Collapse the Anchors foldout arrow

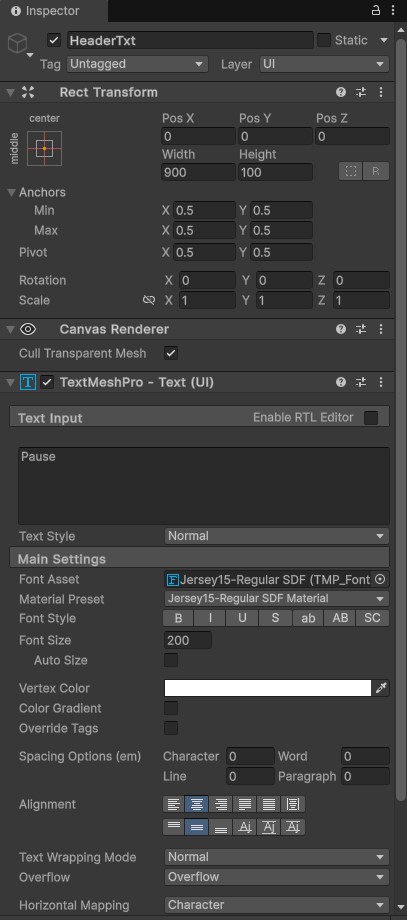tap(11, 192)
